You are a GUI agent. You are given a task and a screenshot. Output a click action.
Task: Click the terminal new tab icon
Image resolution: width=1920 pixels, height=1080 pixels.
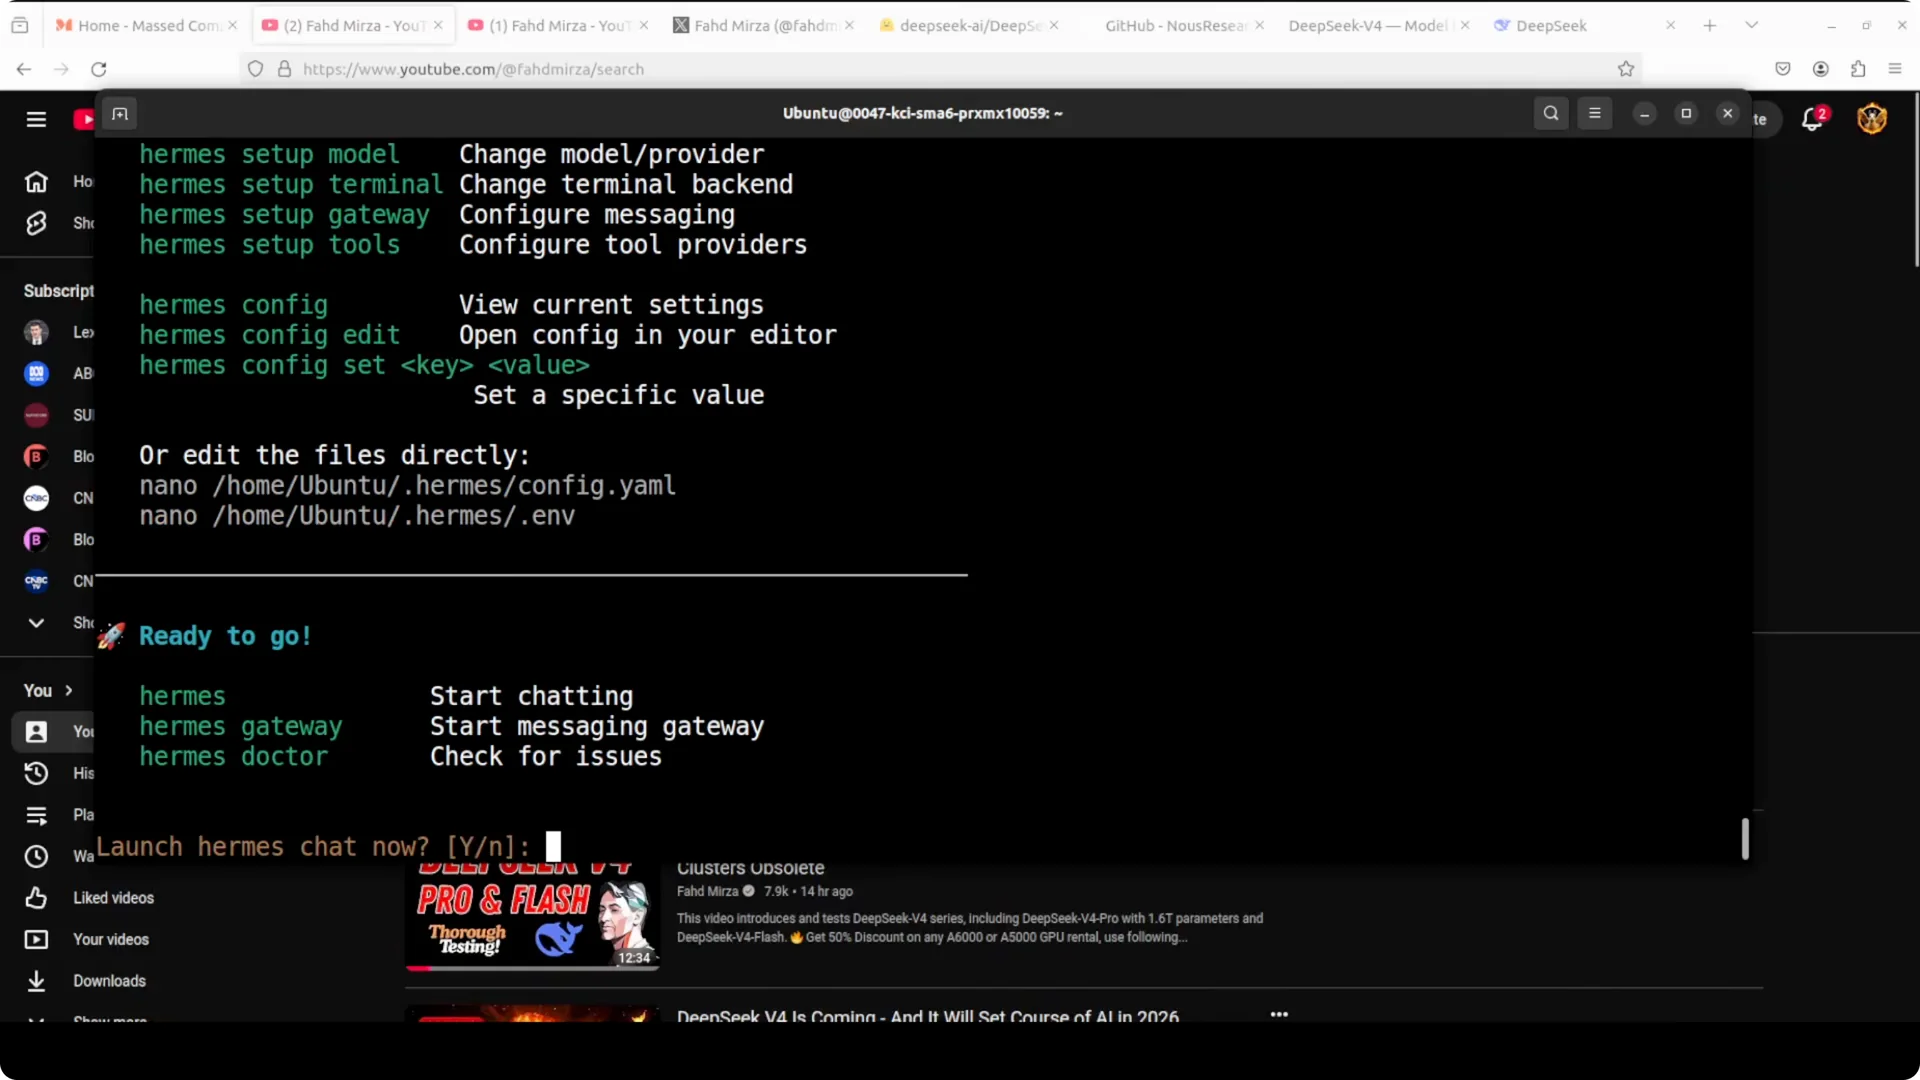(x=120, y=114)
